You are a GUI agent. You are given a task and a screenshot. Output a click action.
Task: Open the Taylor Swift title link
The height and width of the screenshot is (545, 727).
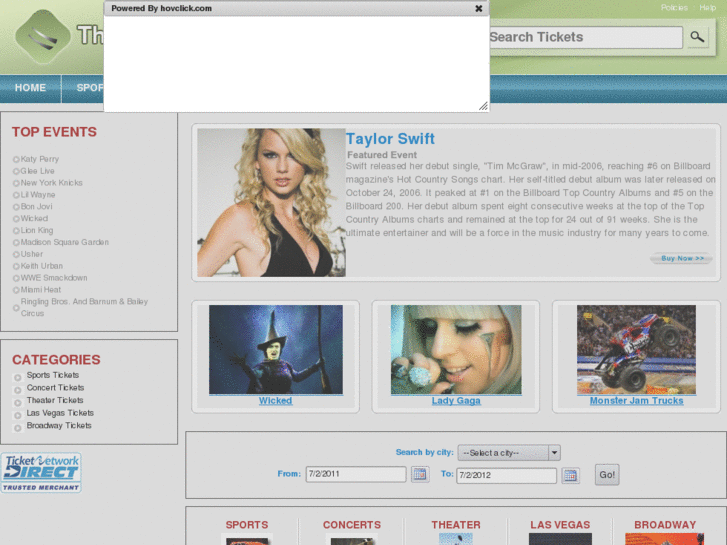390,139
